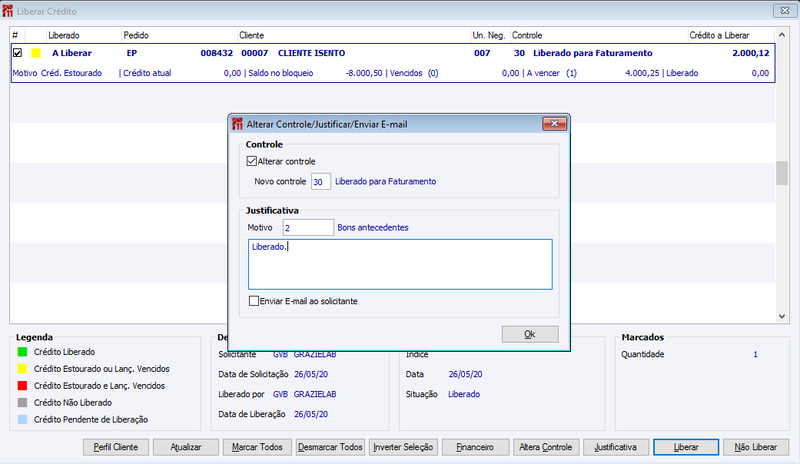This screenshot has height=464, width=800.
Task: Click the red legend swatch for Crédito Estourado e Lanç. Vencidos
Action: pyautogui.click(x=22, y=385)
